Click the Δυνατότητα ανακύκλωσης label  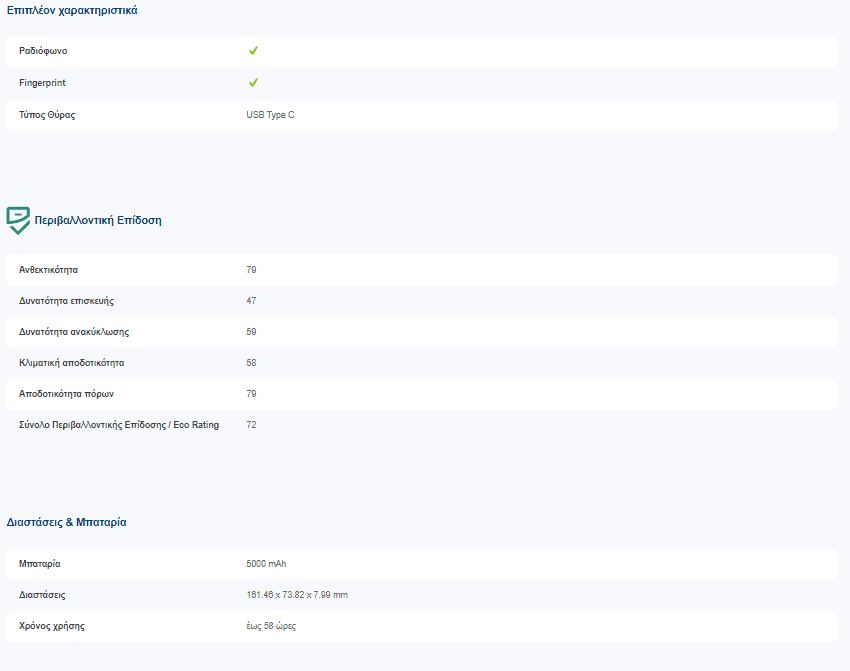(74, 332)
